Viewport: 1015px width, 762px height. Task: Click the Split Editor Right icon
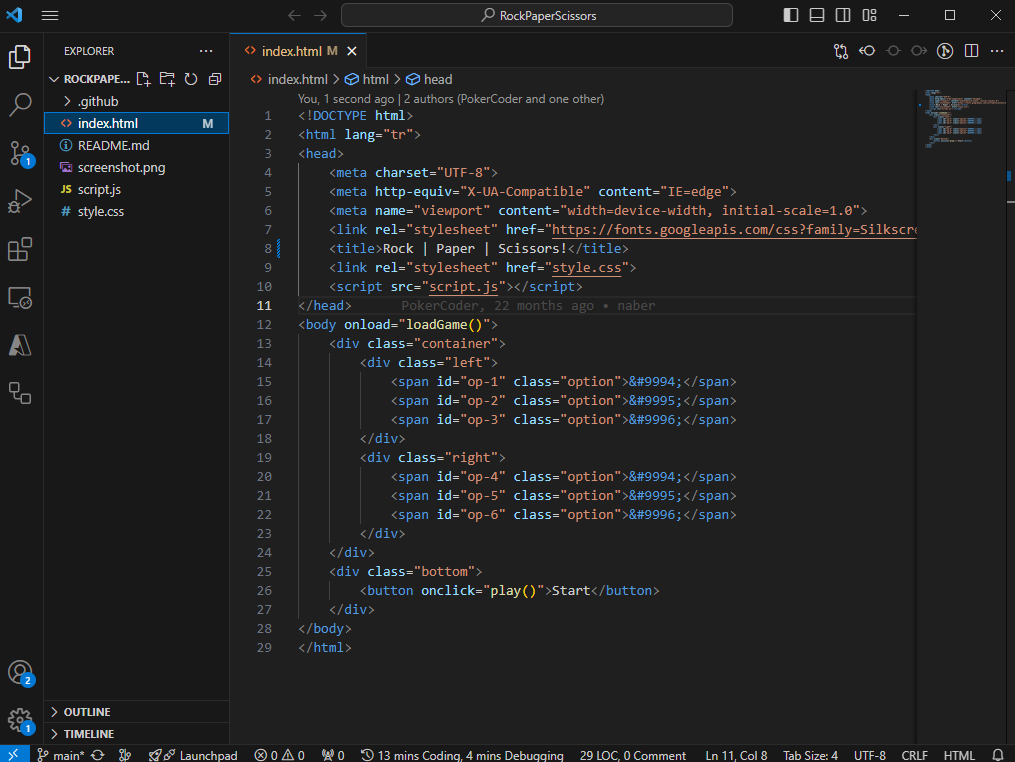[971, 51]
